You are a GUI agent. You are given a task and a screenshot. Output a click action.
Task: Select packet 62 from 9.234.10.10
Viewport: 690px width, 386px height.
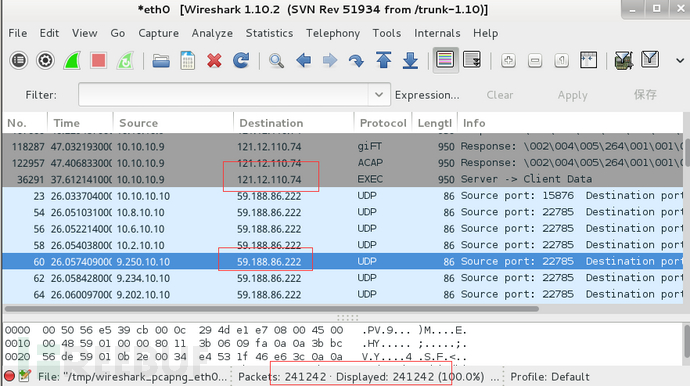coord(343,278)
